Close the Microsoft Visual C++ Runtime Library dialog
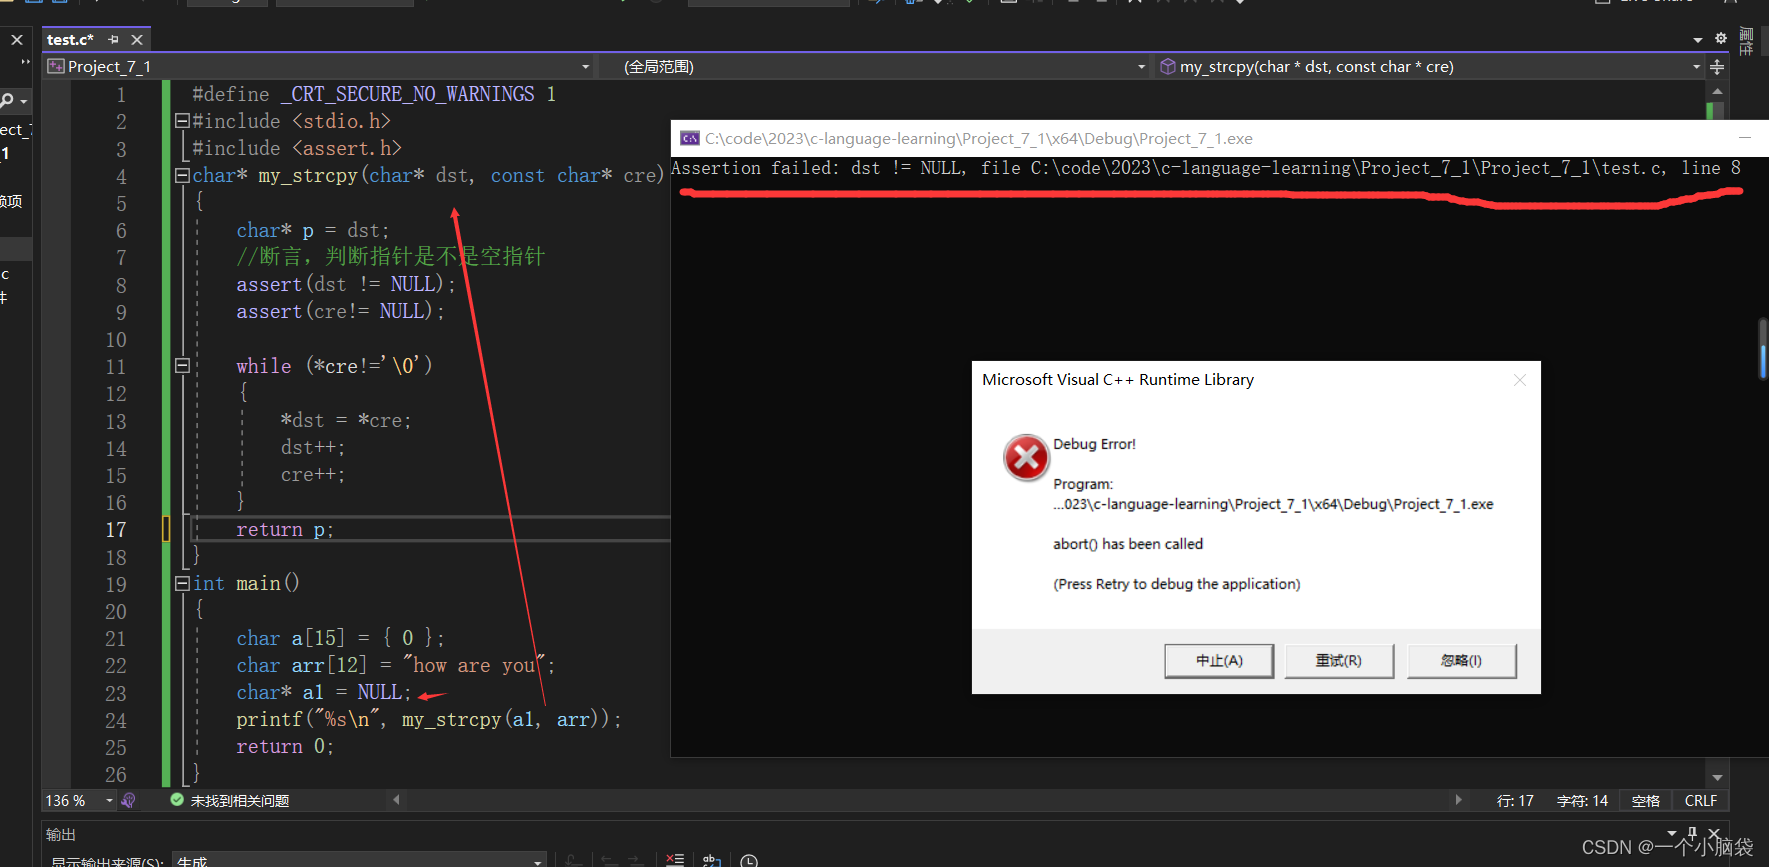Screen dimensions: 1769x867 [x=1520, y=380]
